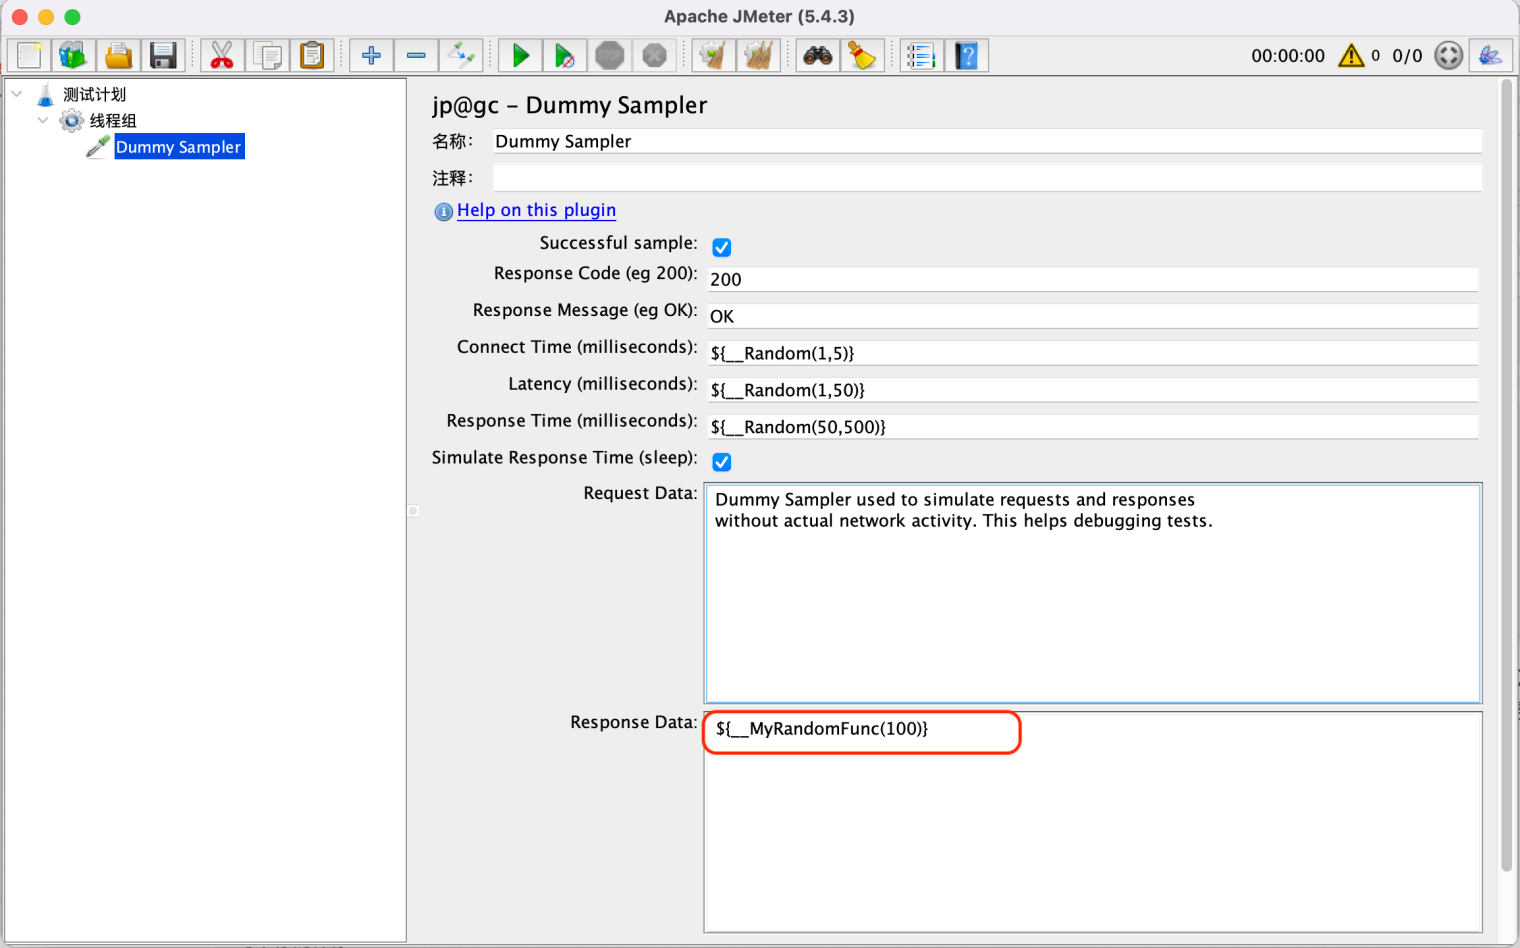Open Function Helper dialog list icon
Viewport: 1520px width, 948px height.
tap(921, 55)
